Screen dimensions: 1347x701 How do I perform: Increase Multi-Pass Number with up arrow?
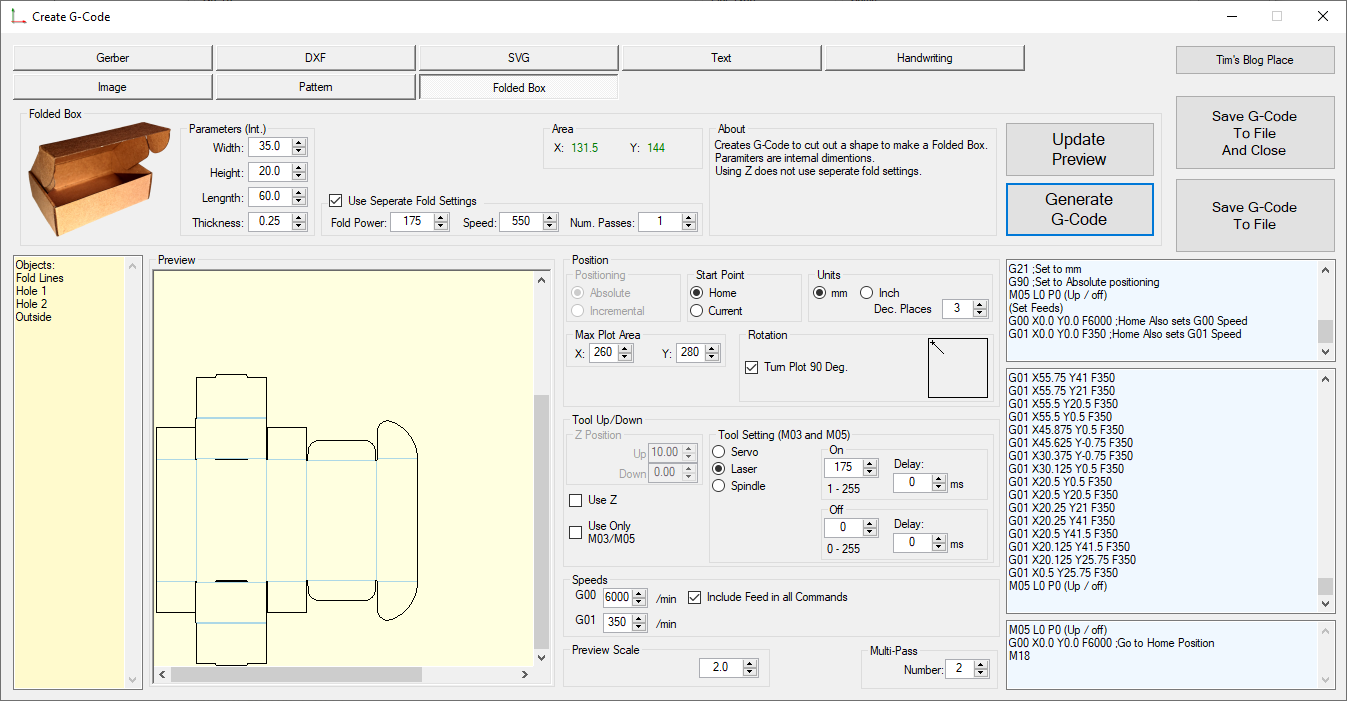coord(979,664)
